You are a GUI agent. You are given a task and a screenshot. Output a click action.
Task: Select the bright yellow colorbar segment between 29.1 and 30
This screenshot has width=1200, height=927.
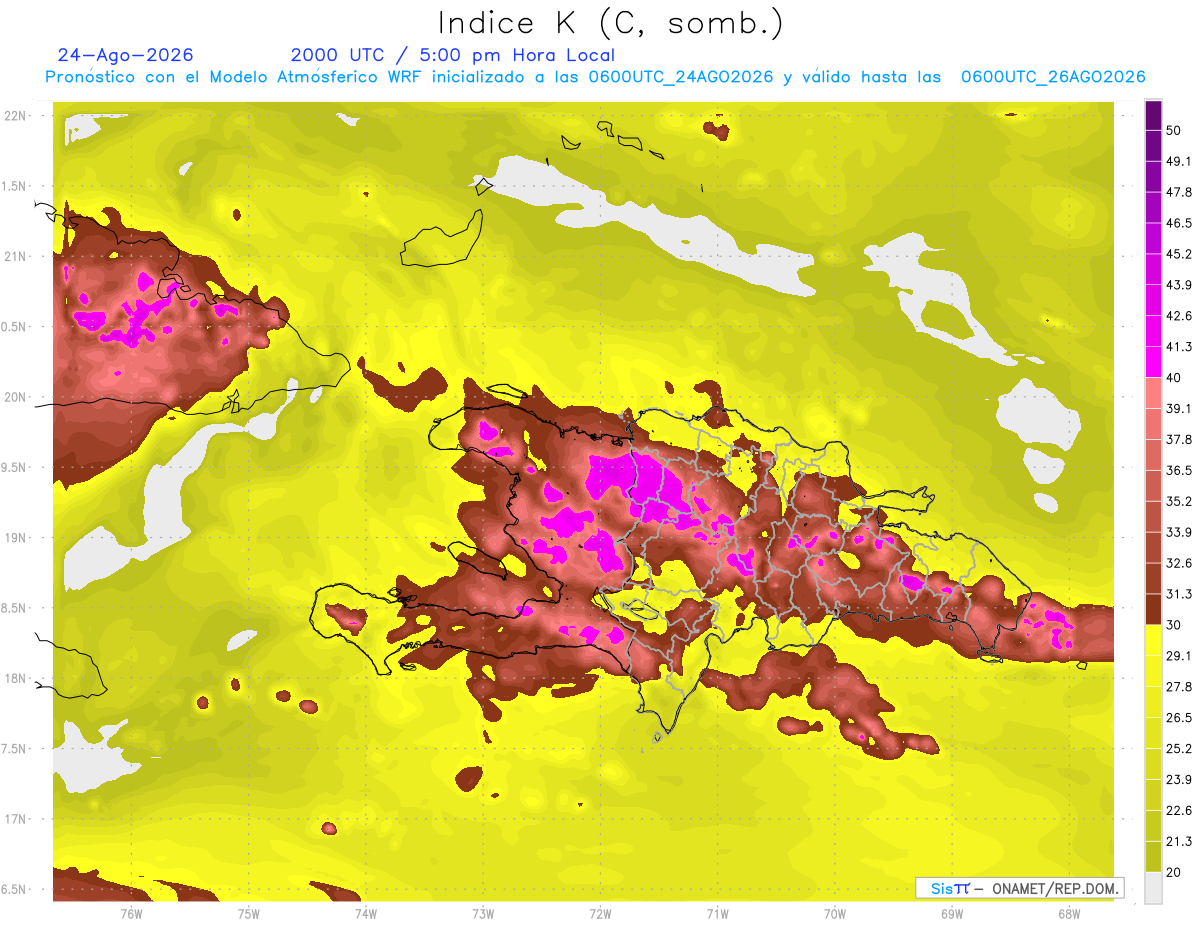pos(1153,640)
